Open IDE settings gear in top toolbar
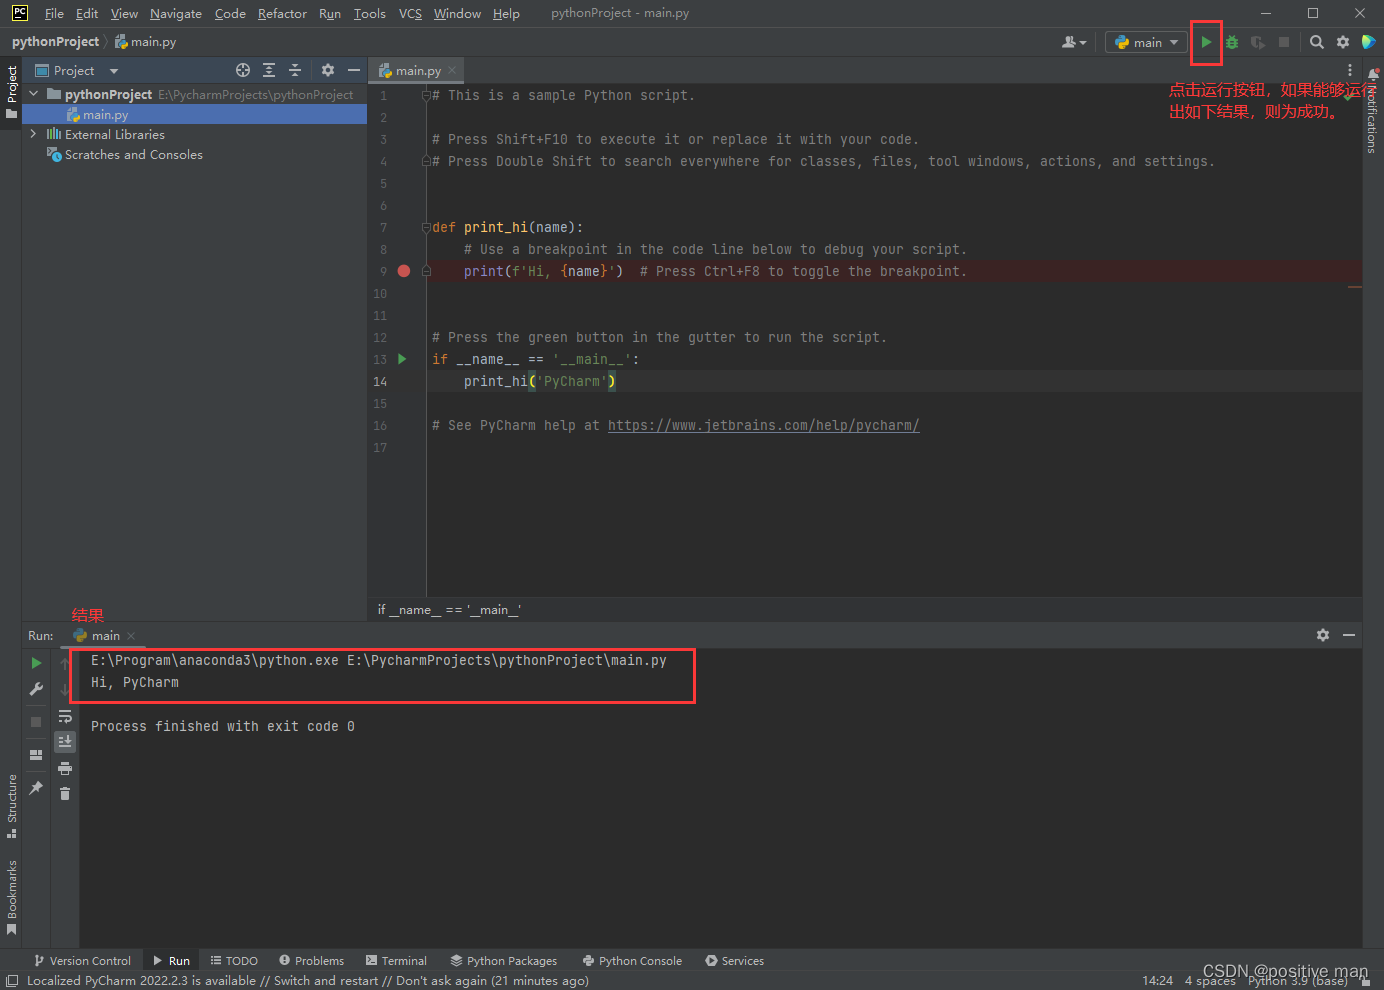Screen dimensions: 1384x990 click(1343, 42)
